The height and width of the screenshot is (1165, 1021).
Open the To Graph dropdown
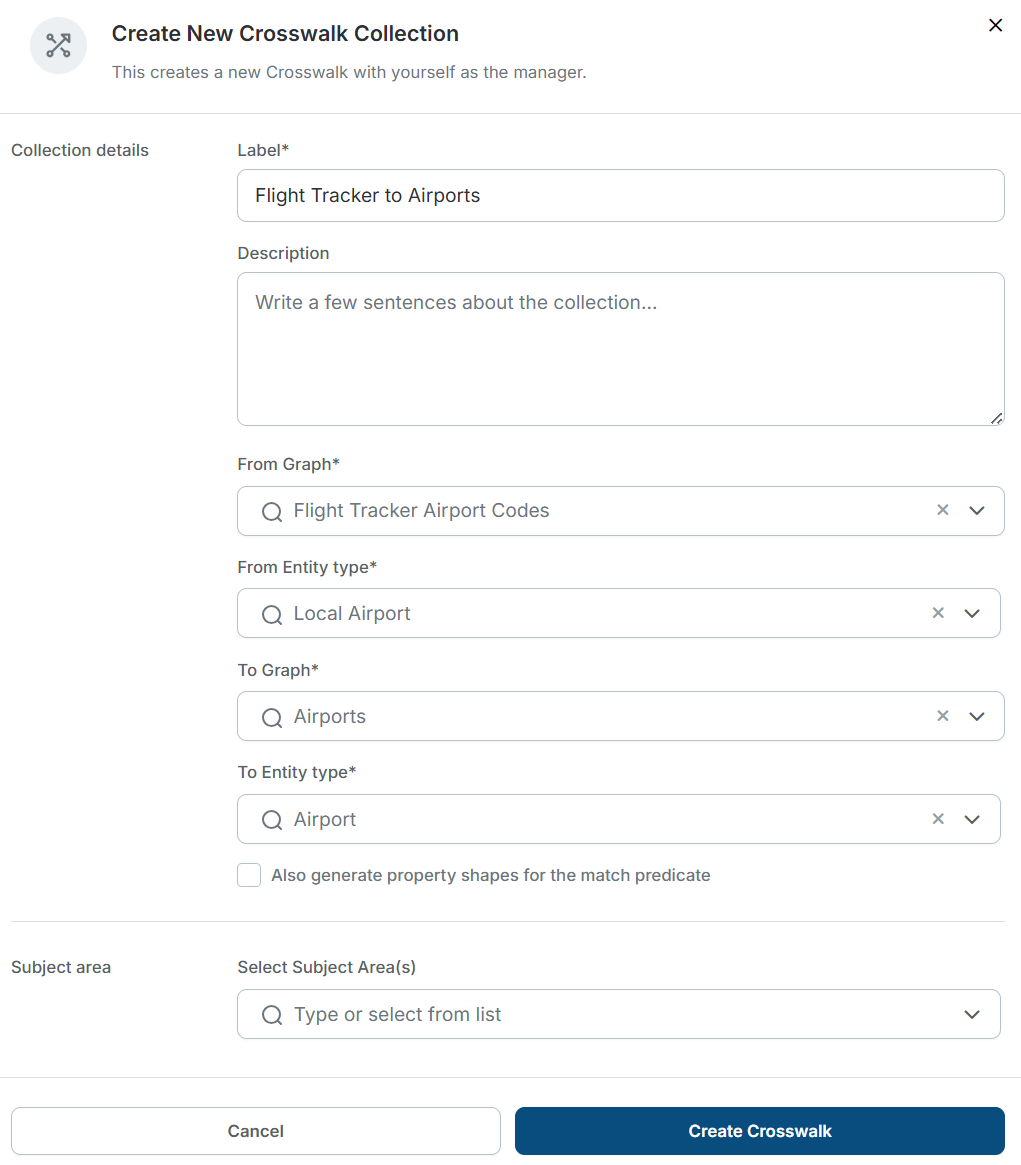pos(977,716)
